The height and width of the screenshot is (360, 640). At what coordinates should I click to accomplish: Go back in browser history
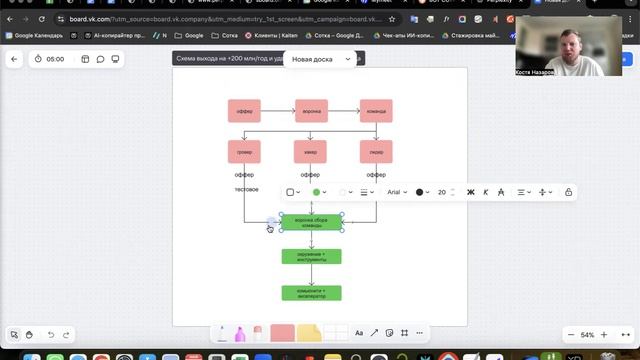point(10,19)
